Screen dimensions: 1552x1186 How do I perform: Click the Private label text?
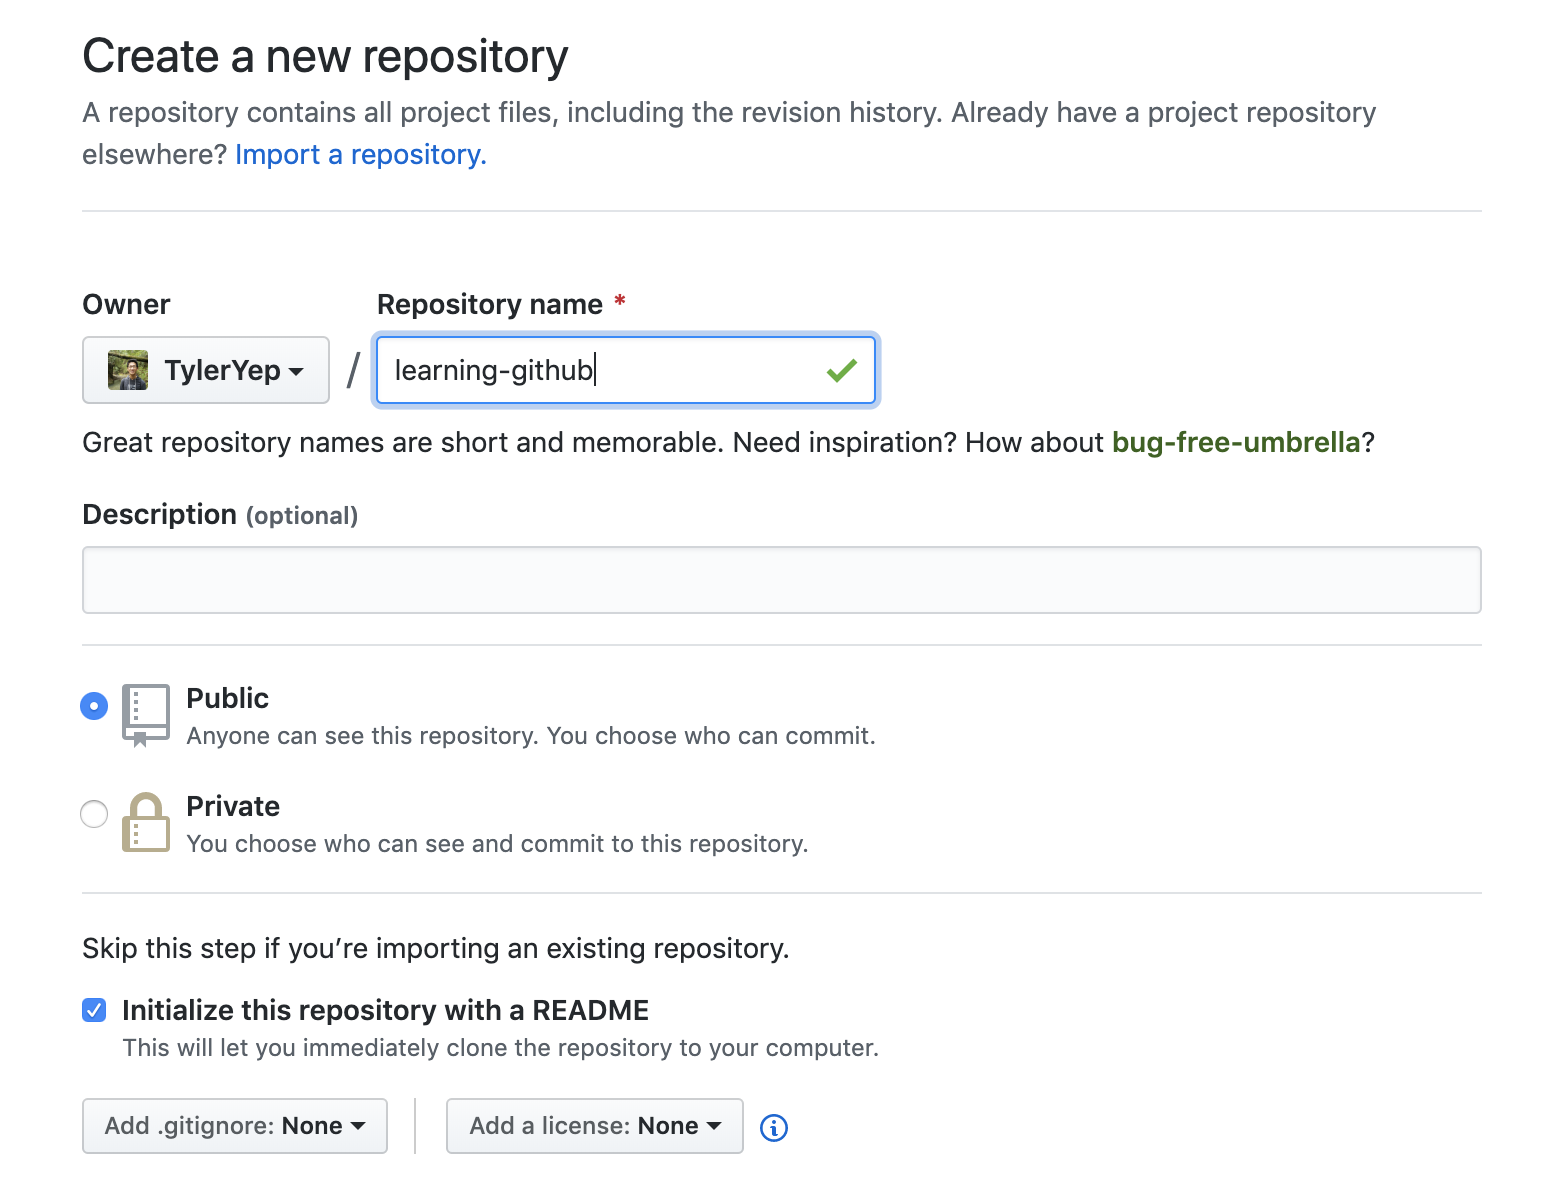point(233,806)
